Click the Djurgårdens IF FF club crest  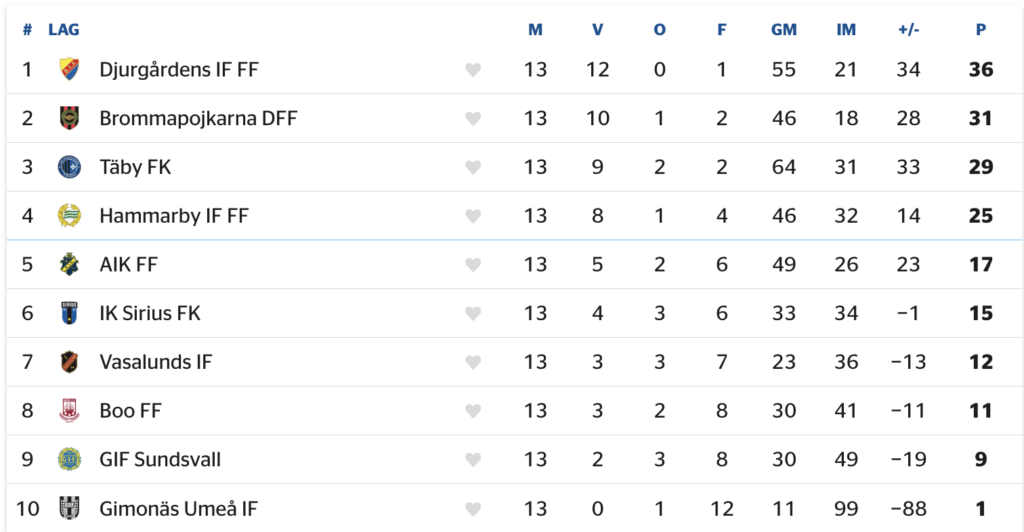pyautogui.click(x=68, y=69)
